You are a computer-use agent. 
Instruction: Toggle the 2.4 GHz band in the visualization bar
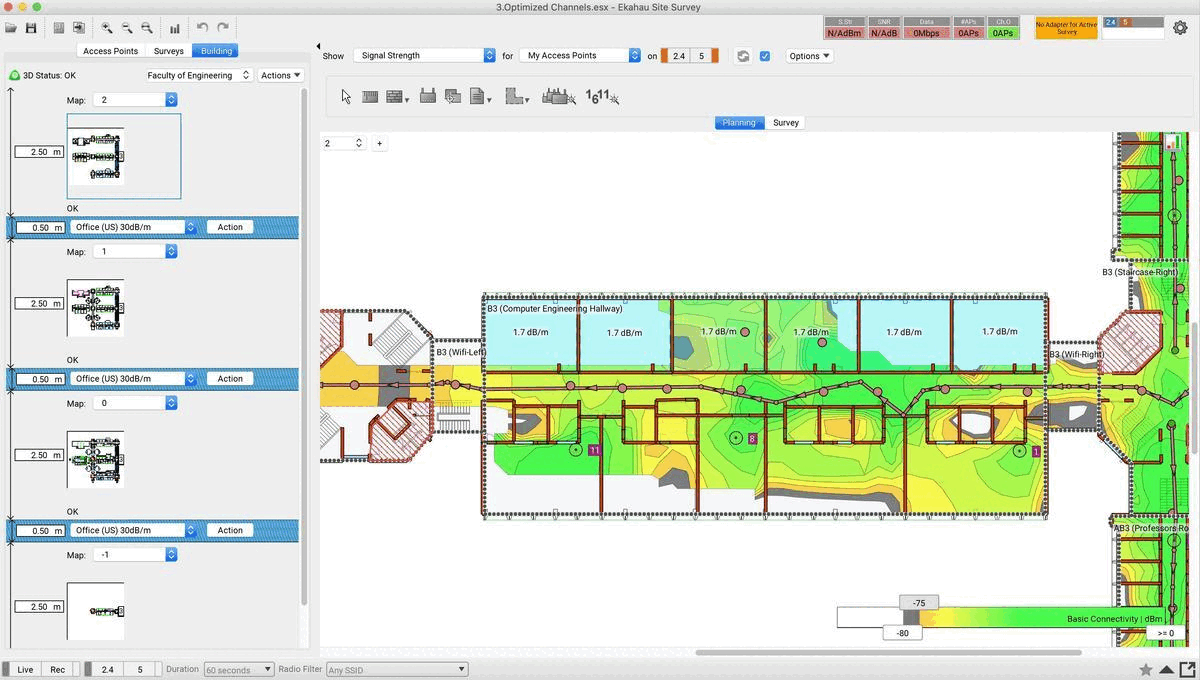[x=679, y=56]
